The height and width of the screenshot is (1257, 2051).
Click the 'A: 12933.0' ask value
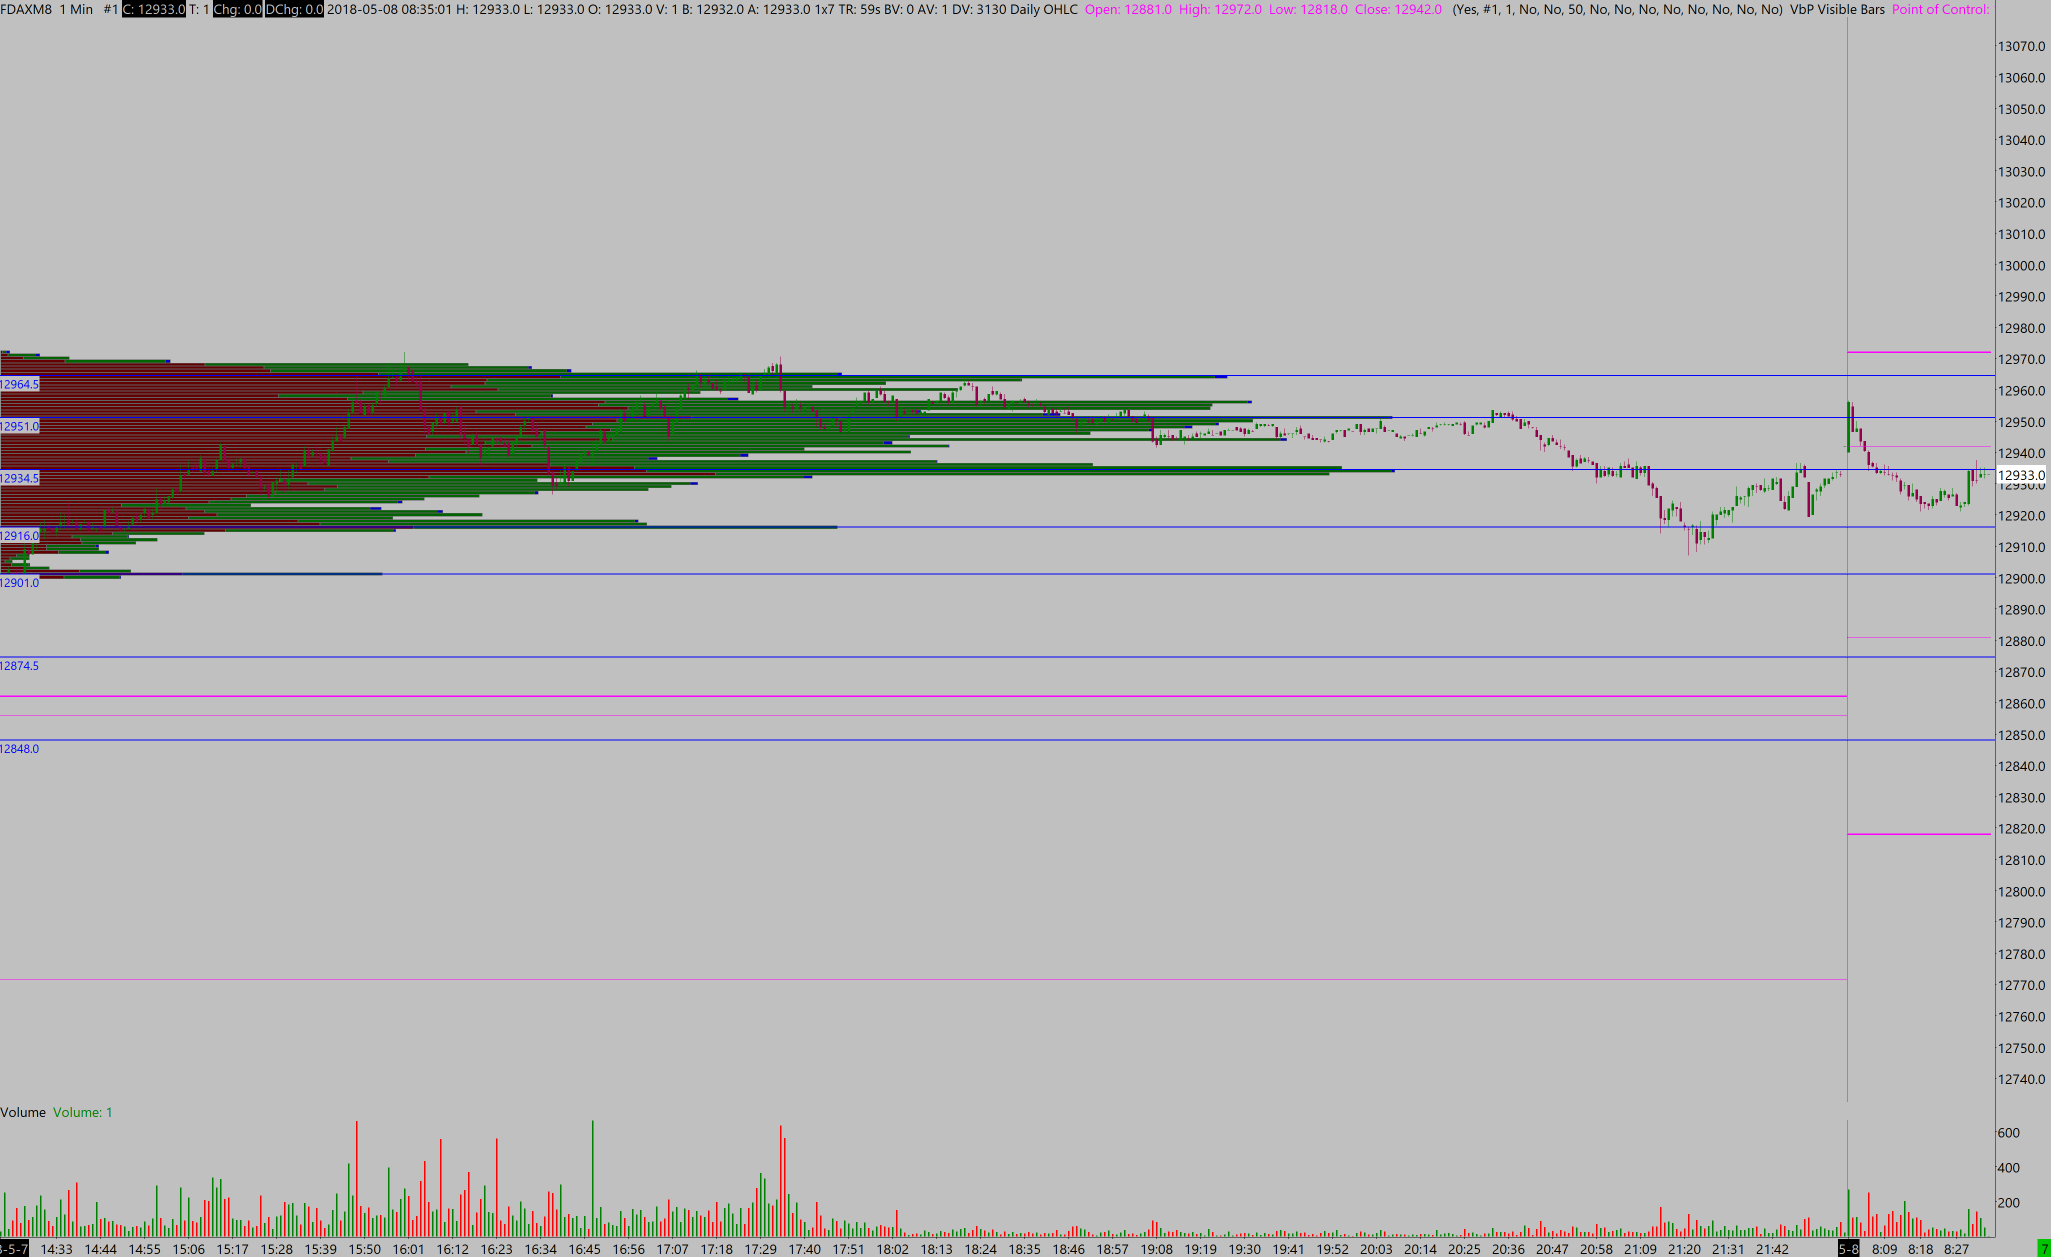pyautogui.click(x=777, y=9)
